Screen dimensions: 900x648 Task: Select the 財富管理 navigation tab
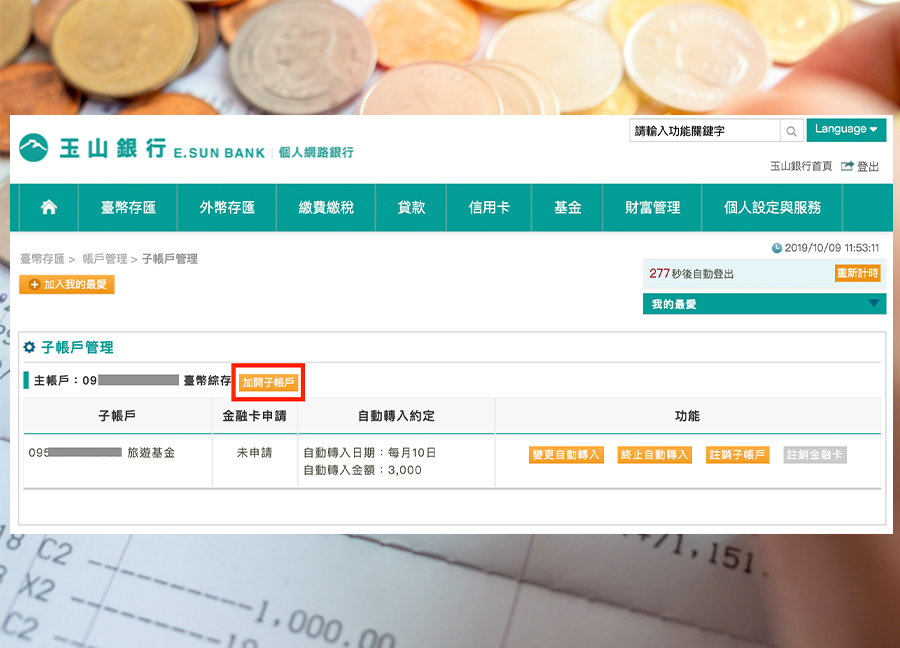coord(655,207)
